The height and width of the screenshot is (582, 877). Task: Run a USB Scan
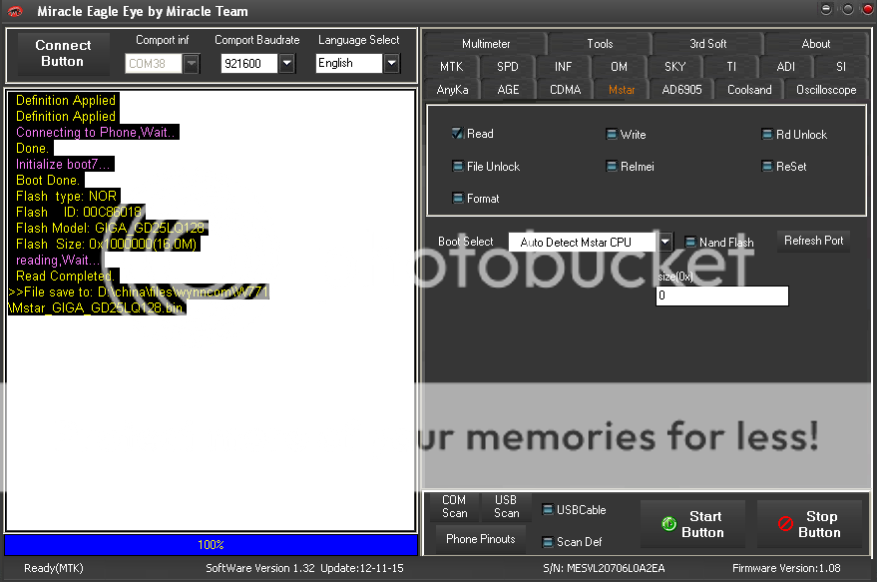click(506, 506)
